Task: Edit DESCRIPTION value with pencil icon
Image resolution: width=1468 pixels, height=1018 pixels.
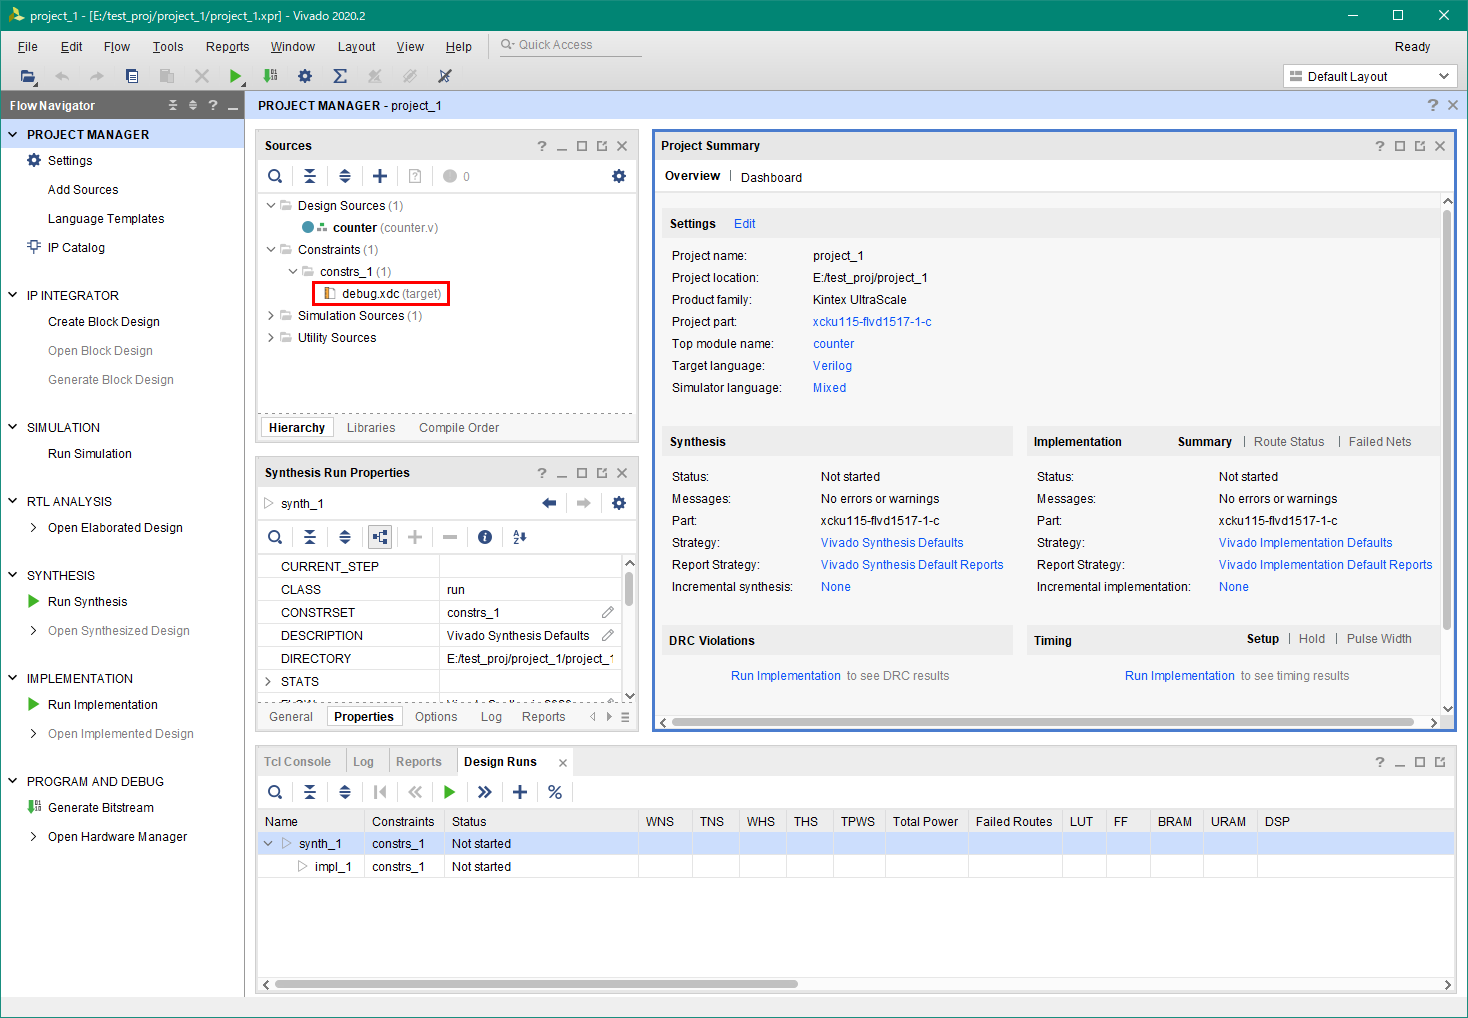Action: 608,635
